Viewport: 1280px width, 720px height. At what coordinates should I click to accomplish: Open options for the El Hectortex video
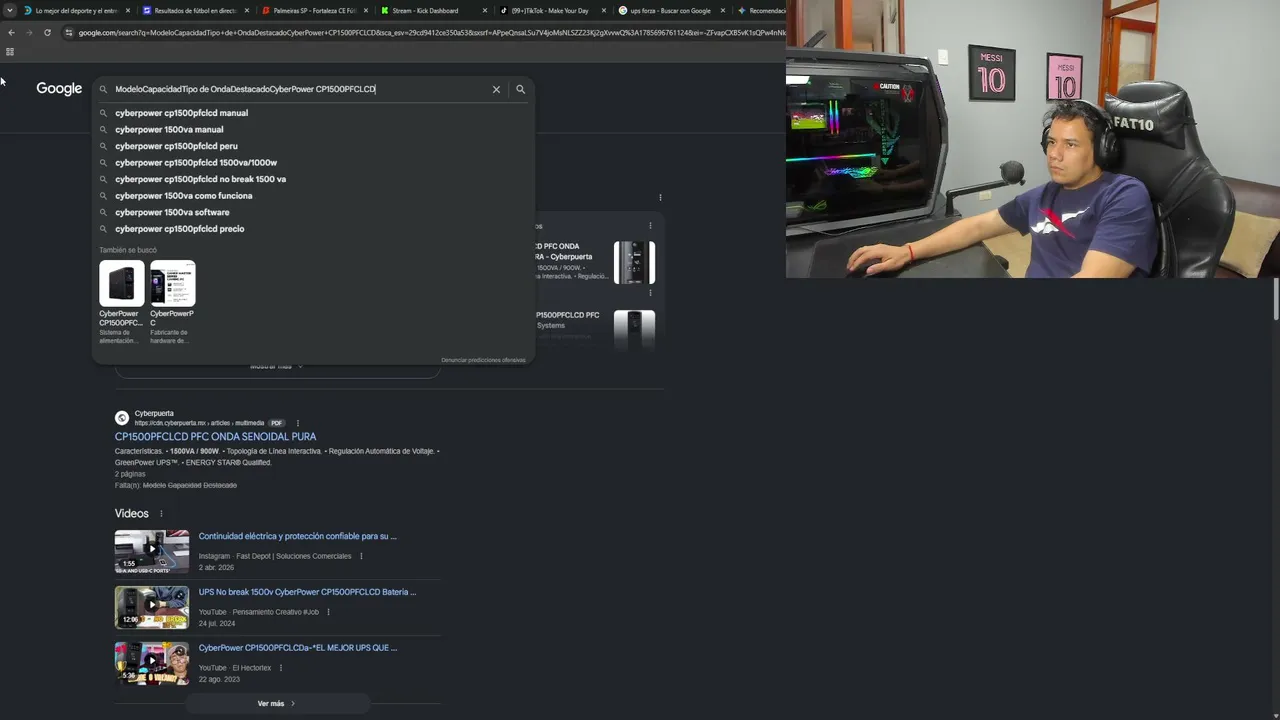pos(280,668)
